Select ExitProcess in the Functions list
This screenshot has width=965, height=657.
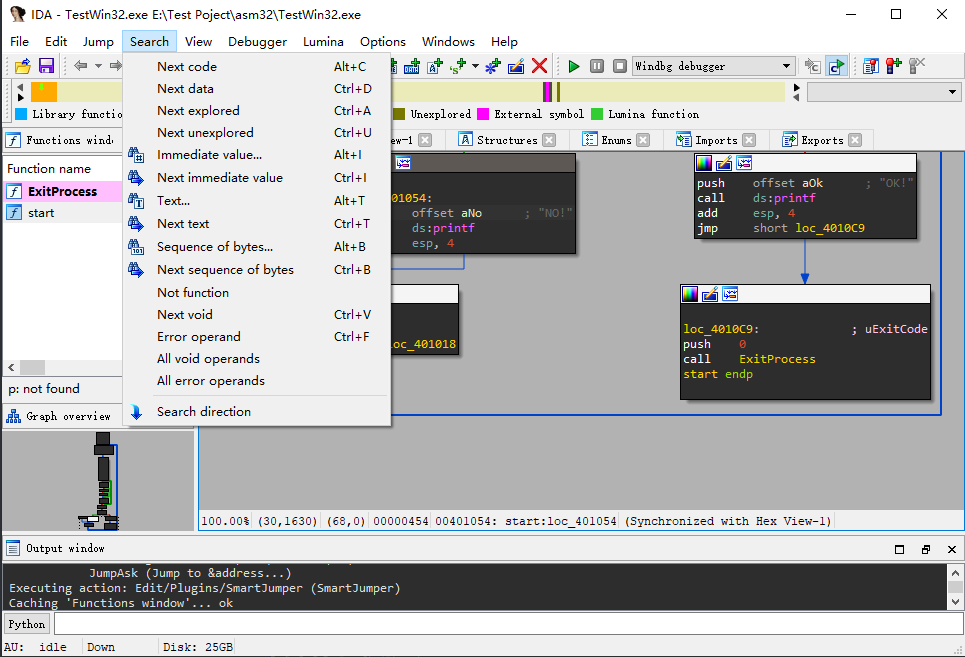[x=63, y=191]
